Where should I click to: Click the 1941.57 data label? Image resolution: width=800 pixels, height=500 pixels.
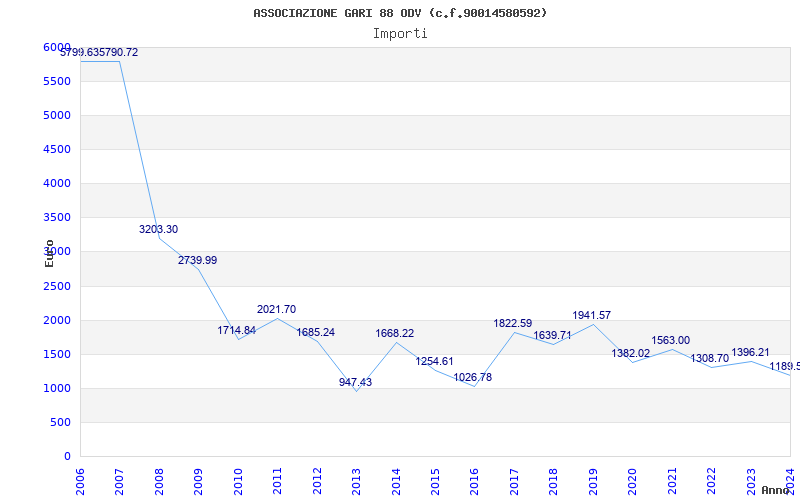coord(592,315)
